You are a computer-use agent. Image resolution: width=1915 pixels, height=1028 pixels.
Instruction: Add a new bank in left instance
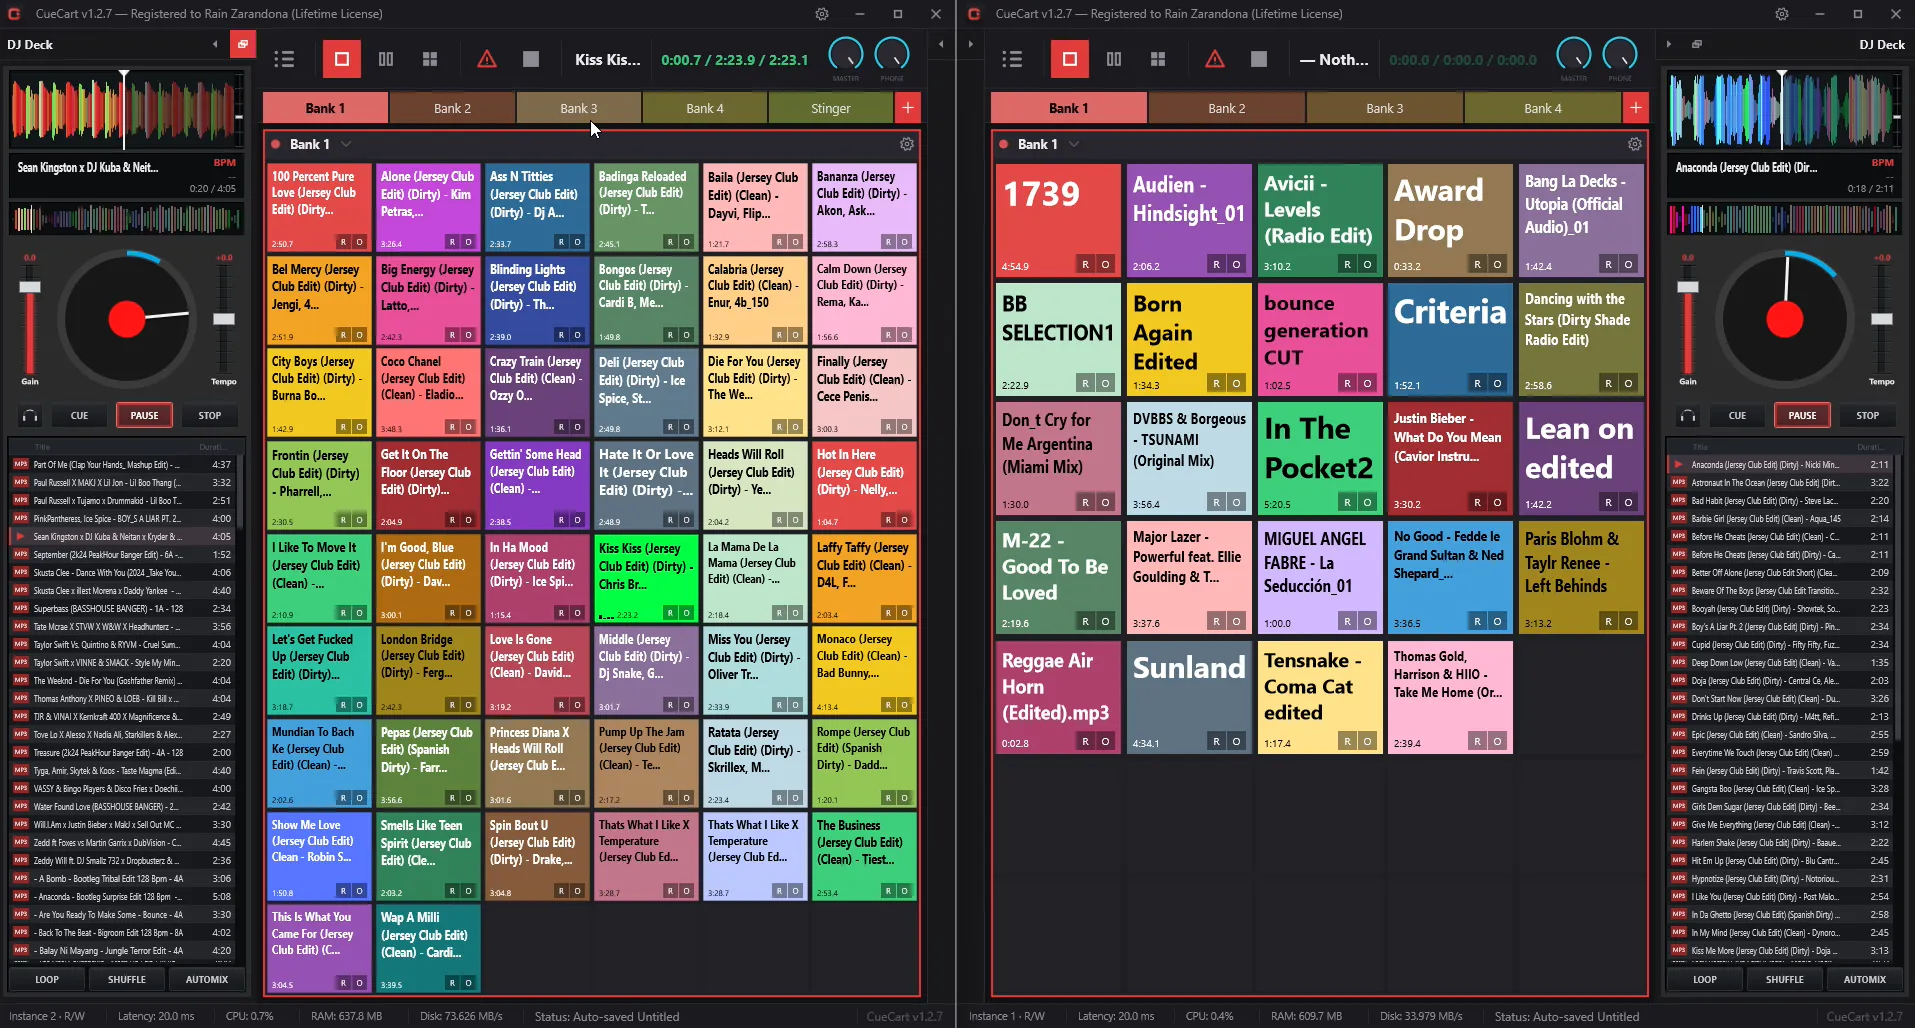point(908,108)
